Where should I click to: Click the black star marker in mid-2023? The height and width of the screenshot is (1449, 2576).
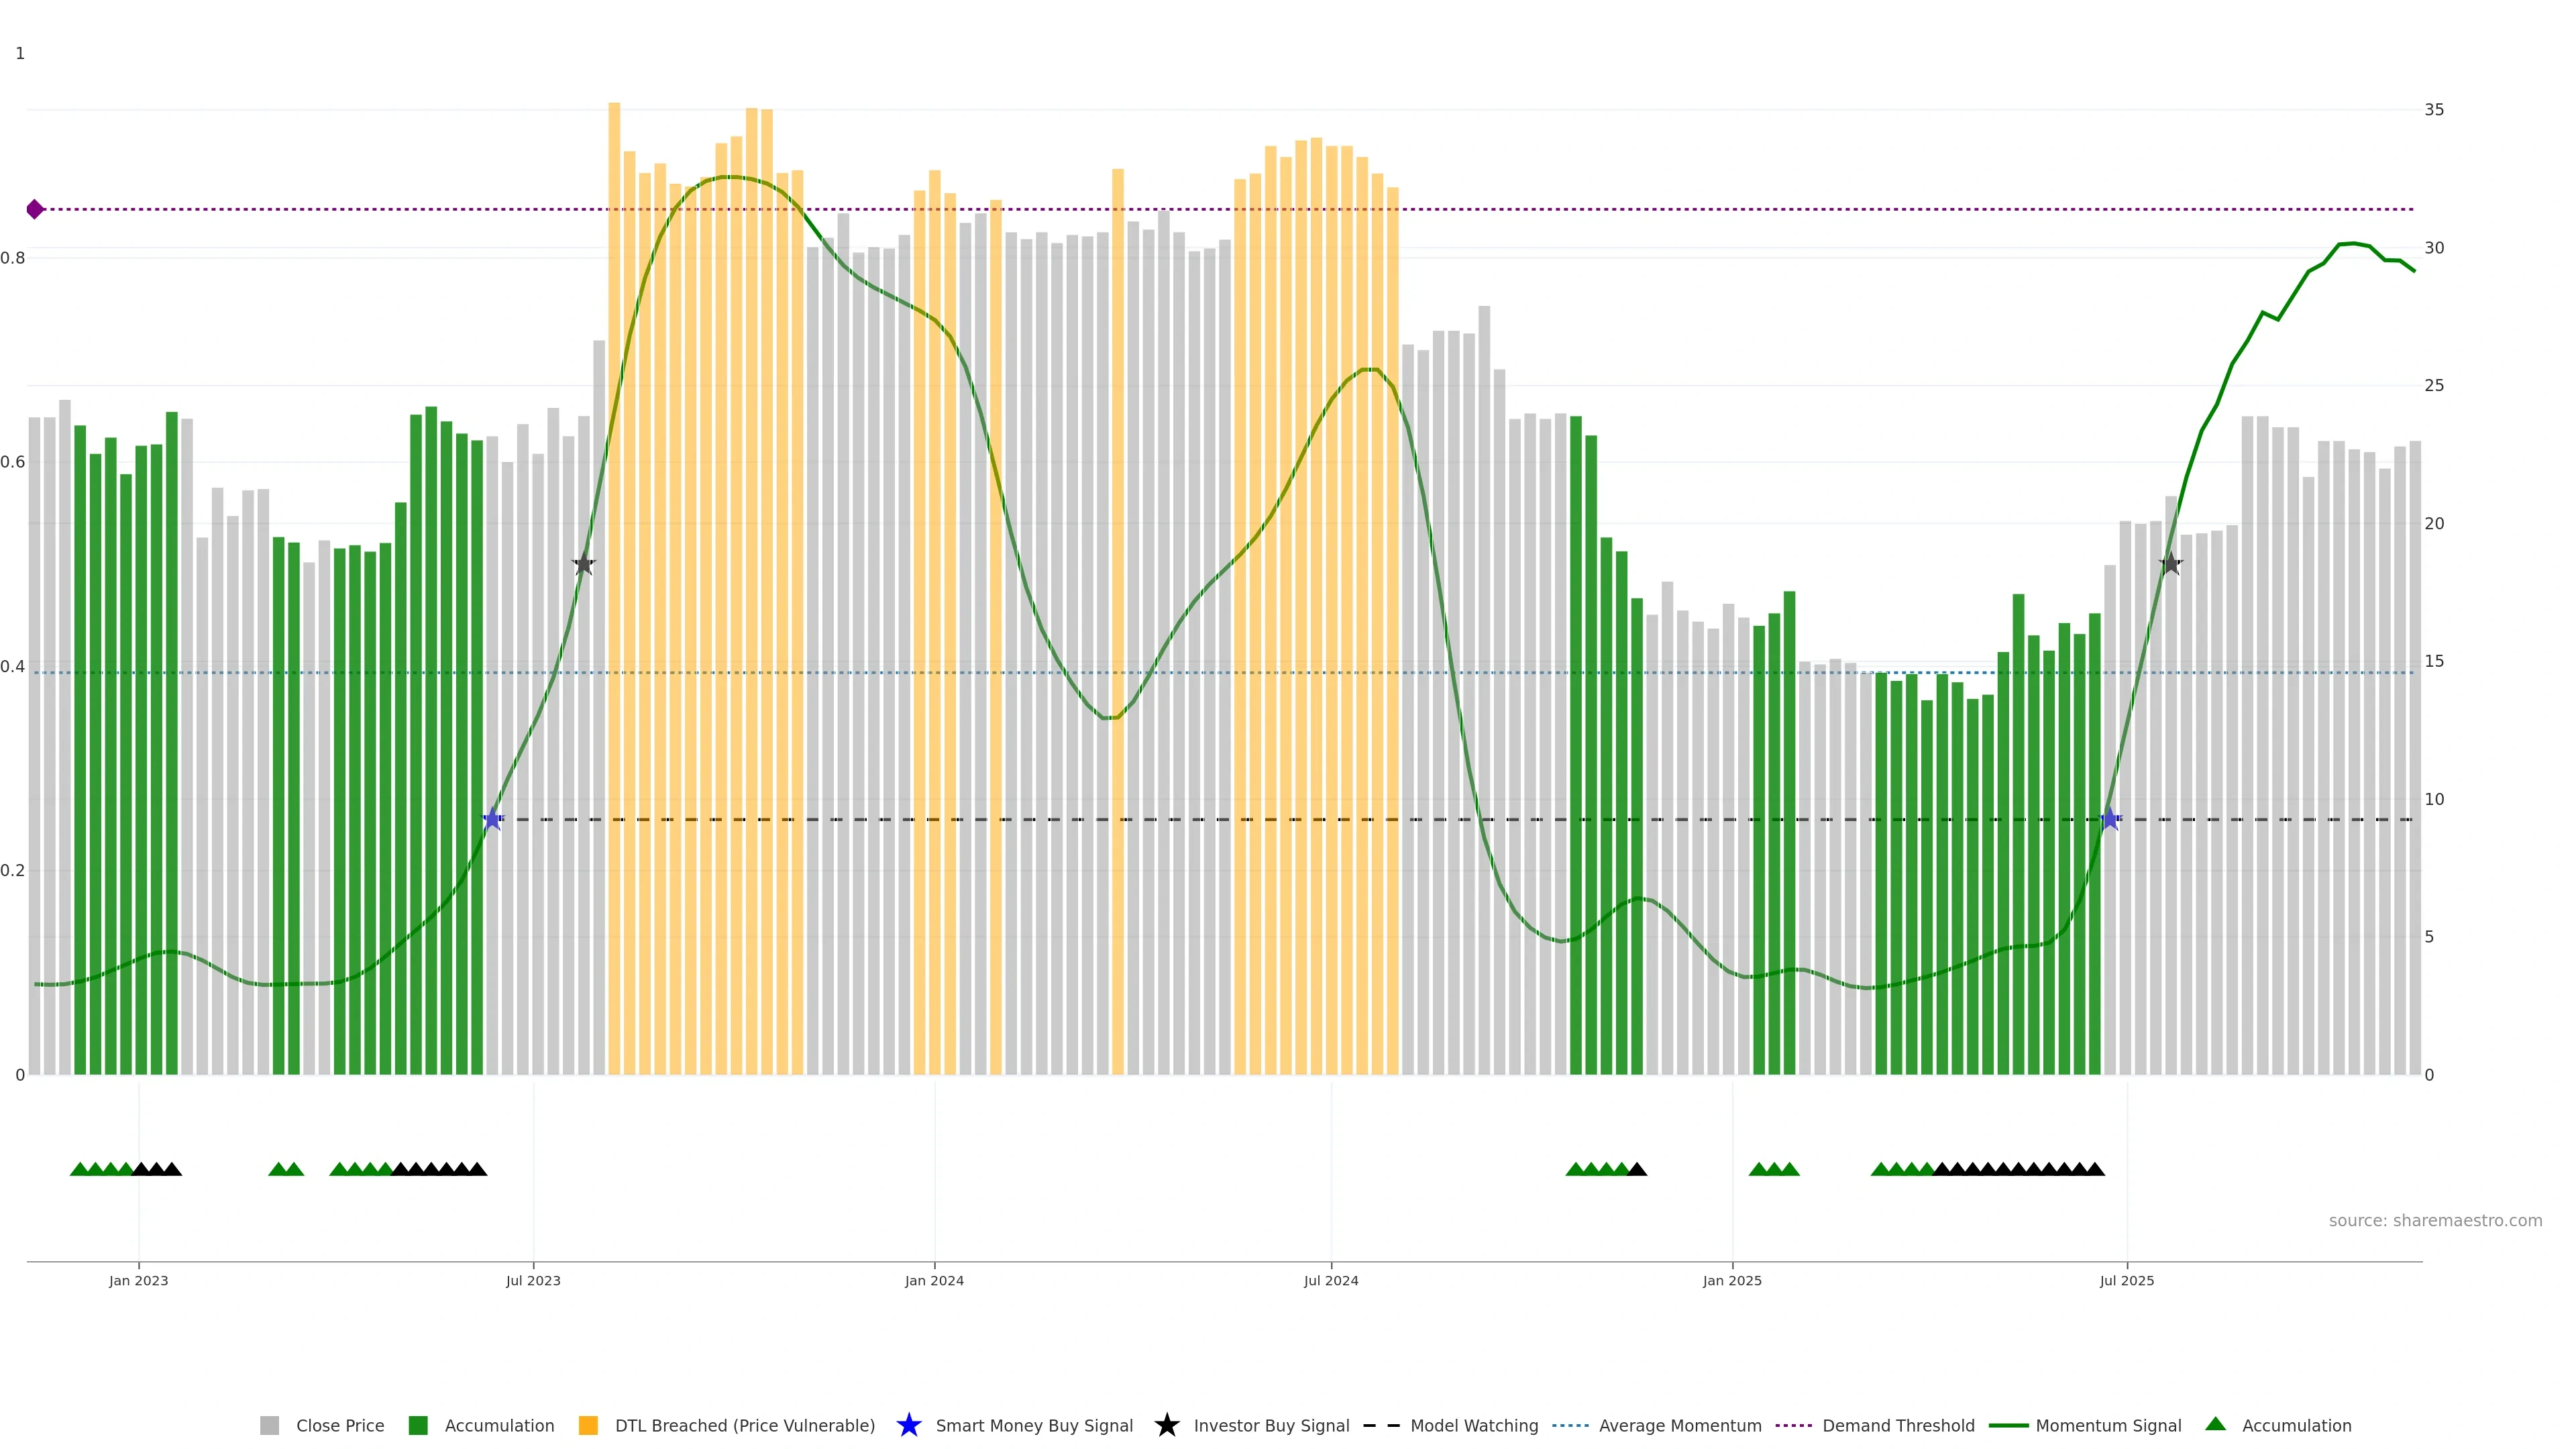(584, 564)
